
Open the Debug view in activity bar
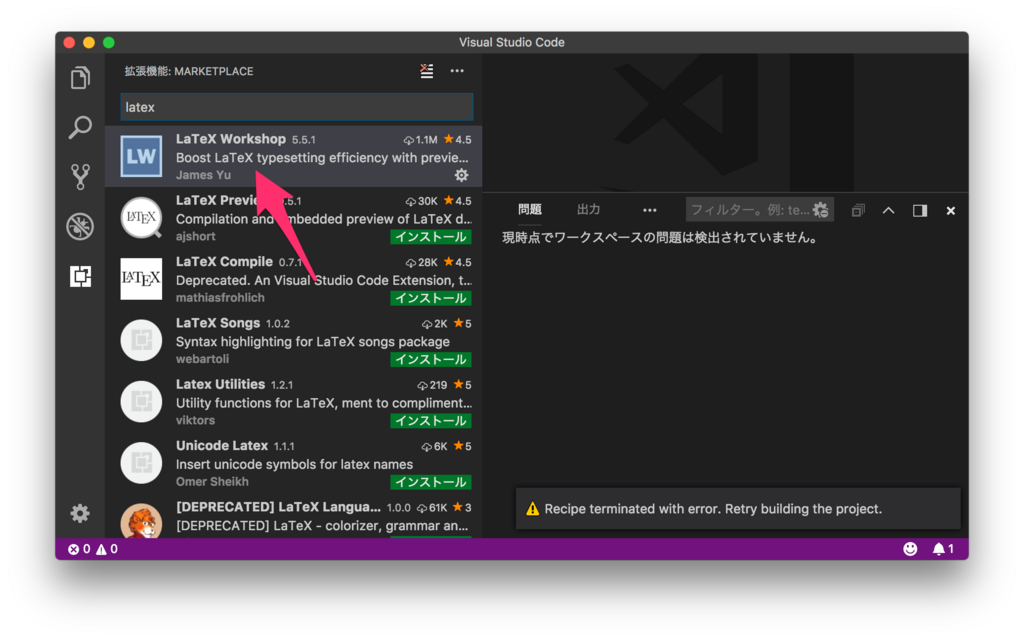click(80, 226)
